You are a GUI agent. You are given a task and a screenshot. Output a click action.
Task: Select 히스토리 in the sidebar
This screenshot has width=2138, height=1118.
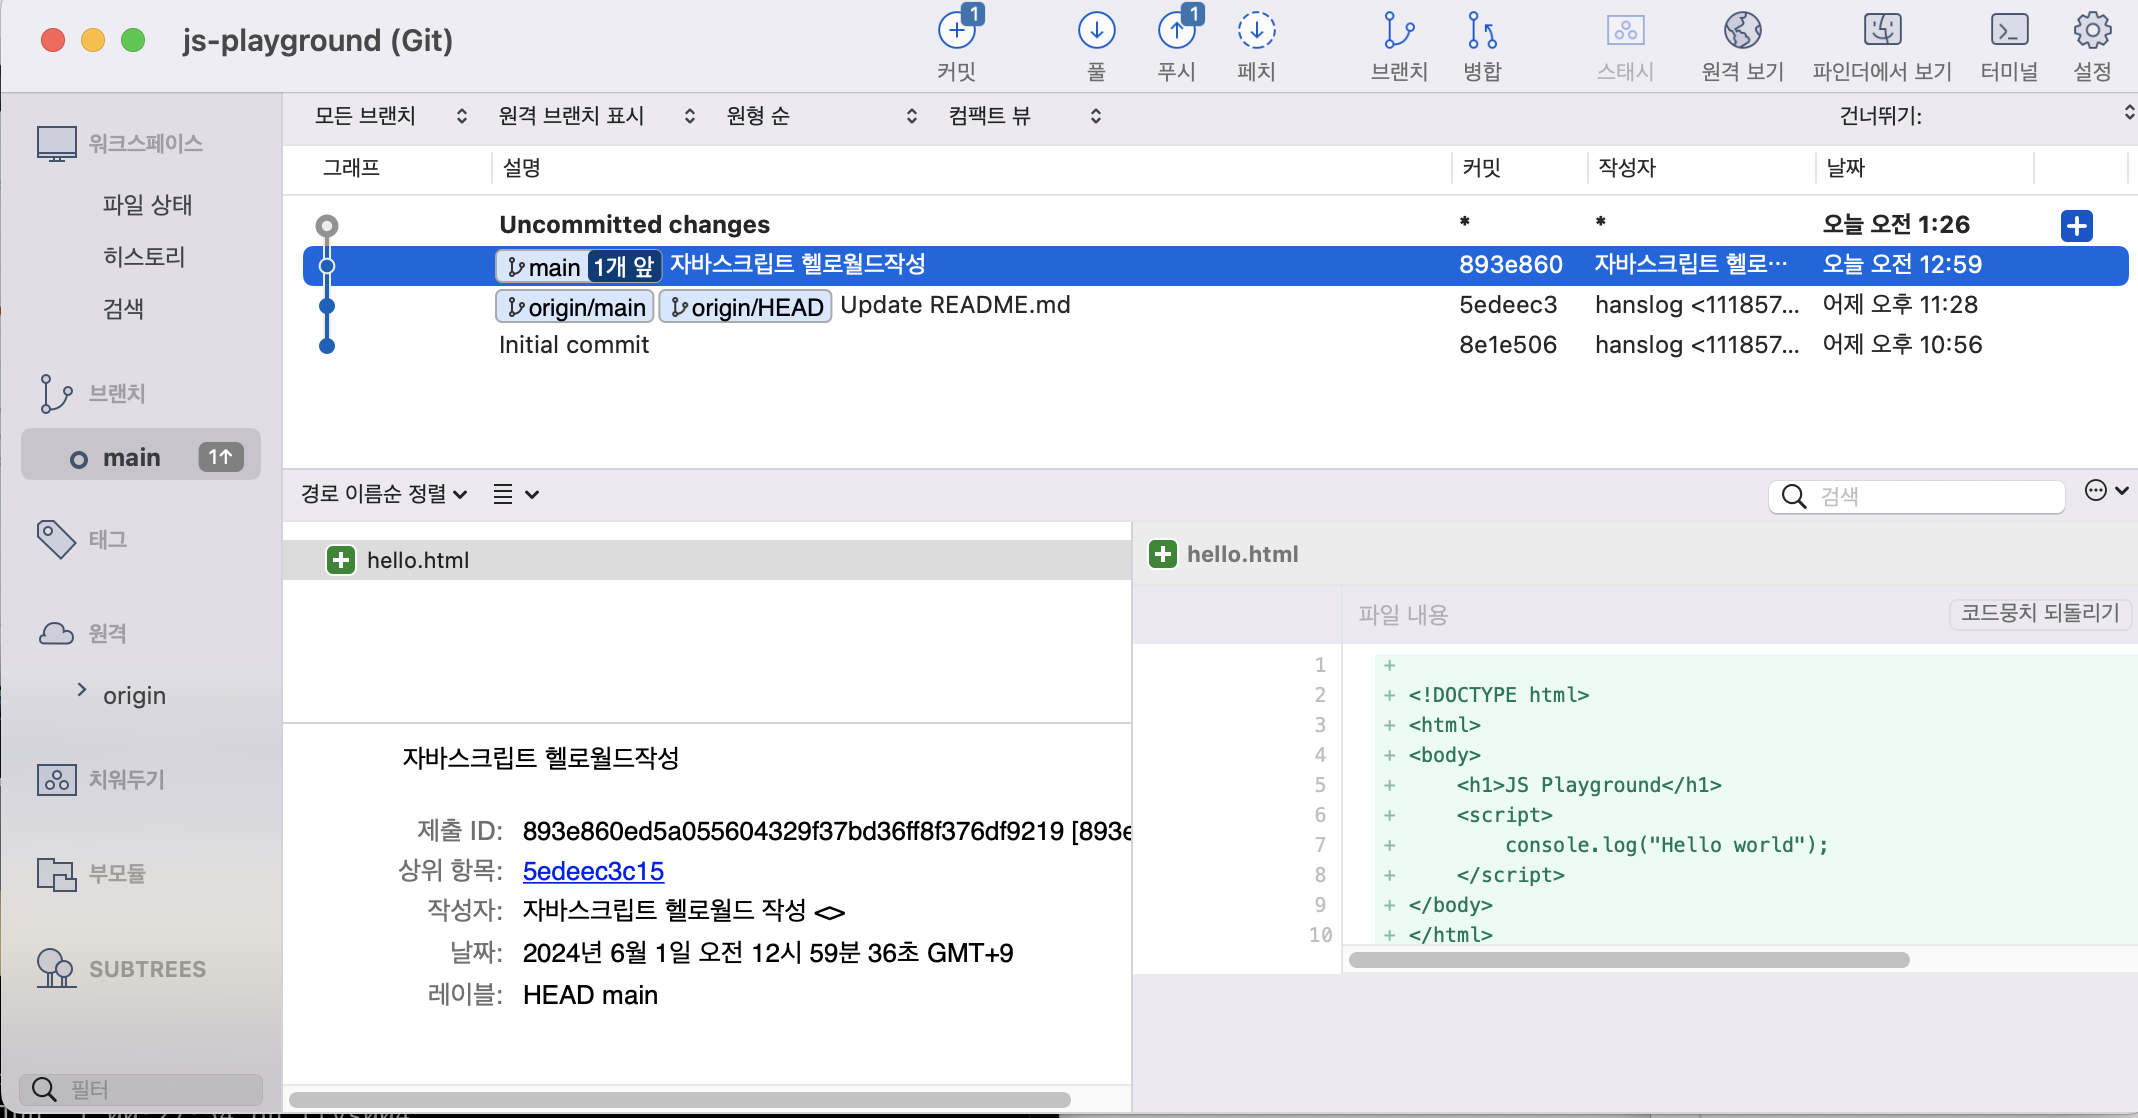tap(144, 257)
